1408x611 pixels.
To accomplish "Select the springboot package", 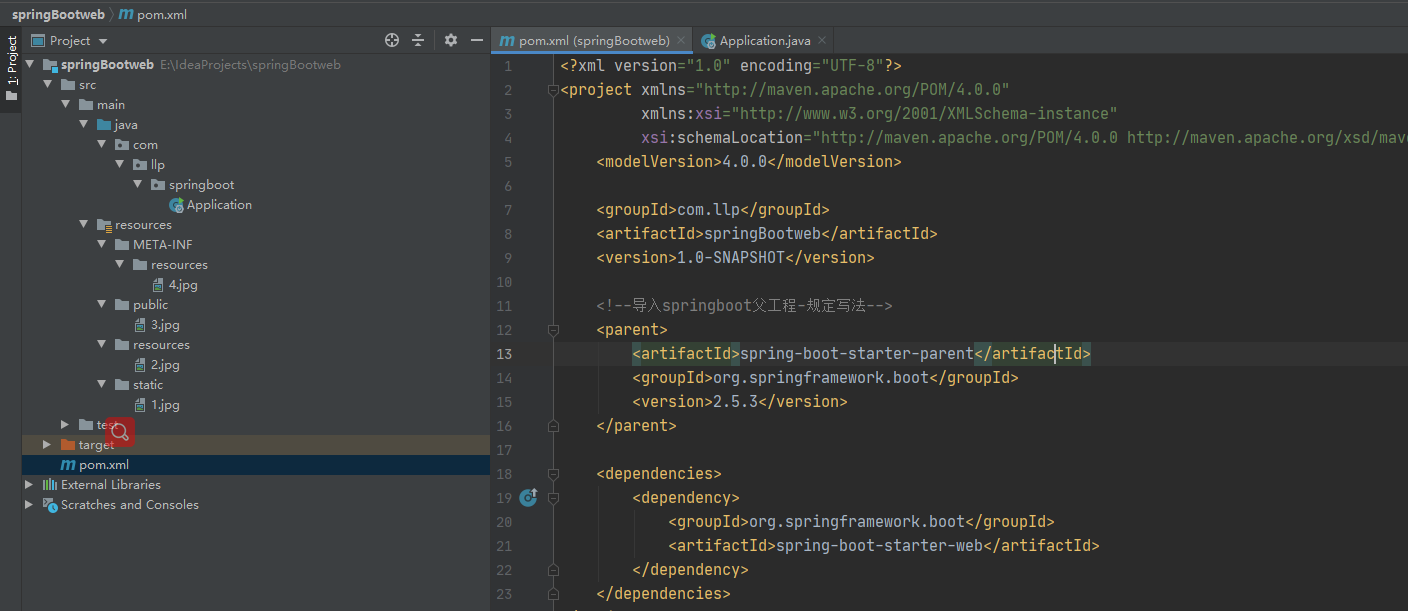I will pos(201,184).
